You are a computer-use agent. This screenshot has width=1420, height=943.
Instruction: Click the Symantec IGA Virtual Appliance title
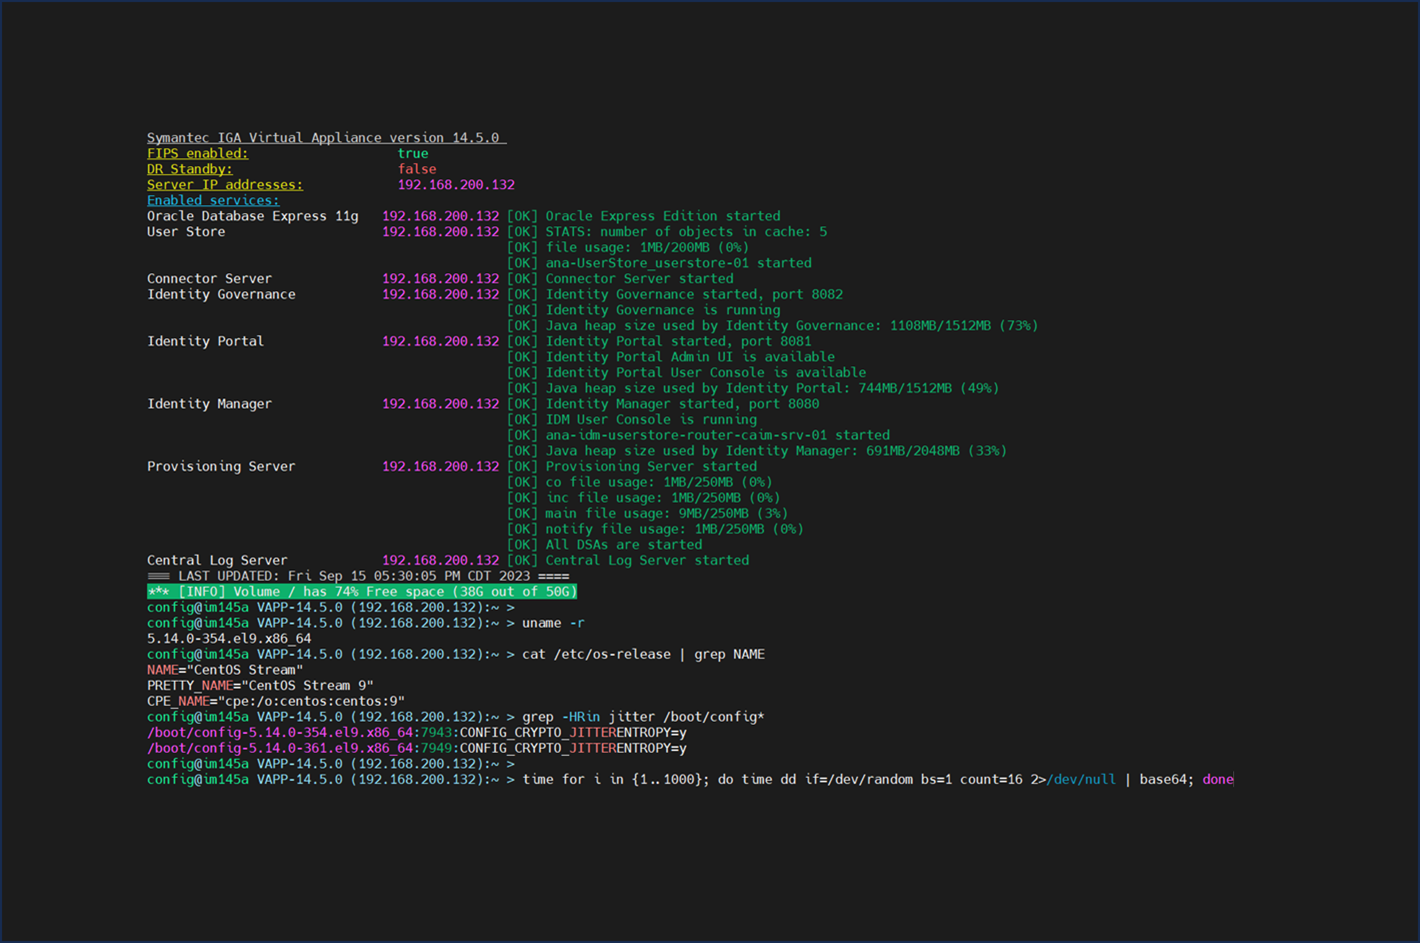point(326,138)
